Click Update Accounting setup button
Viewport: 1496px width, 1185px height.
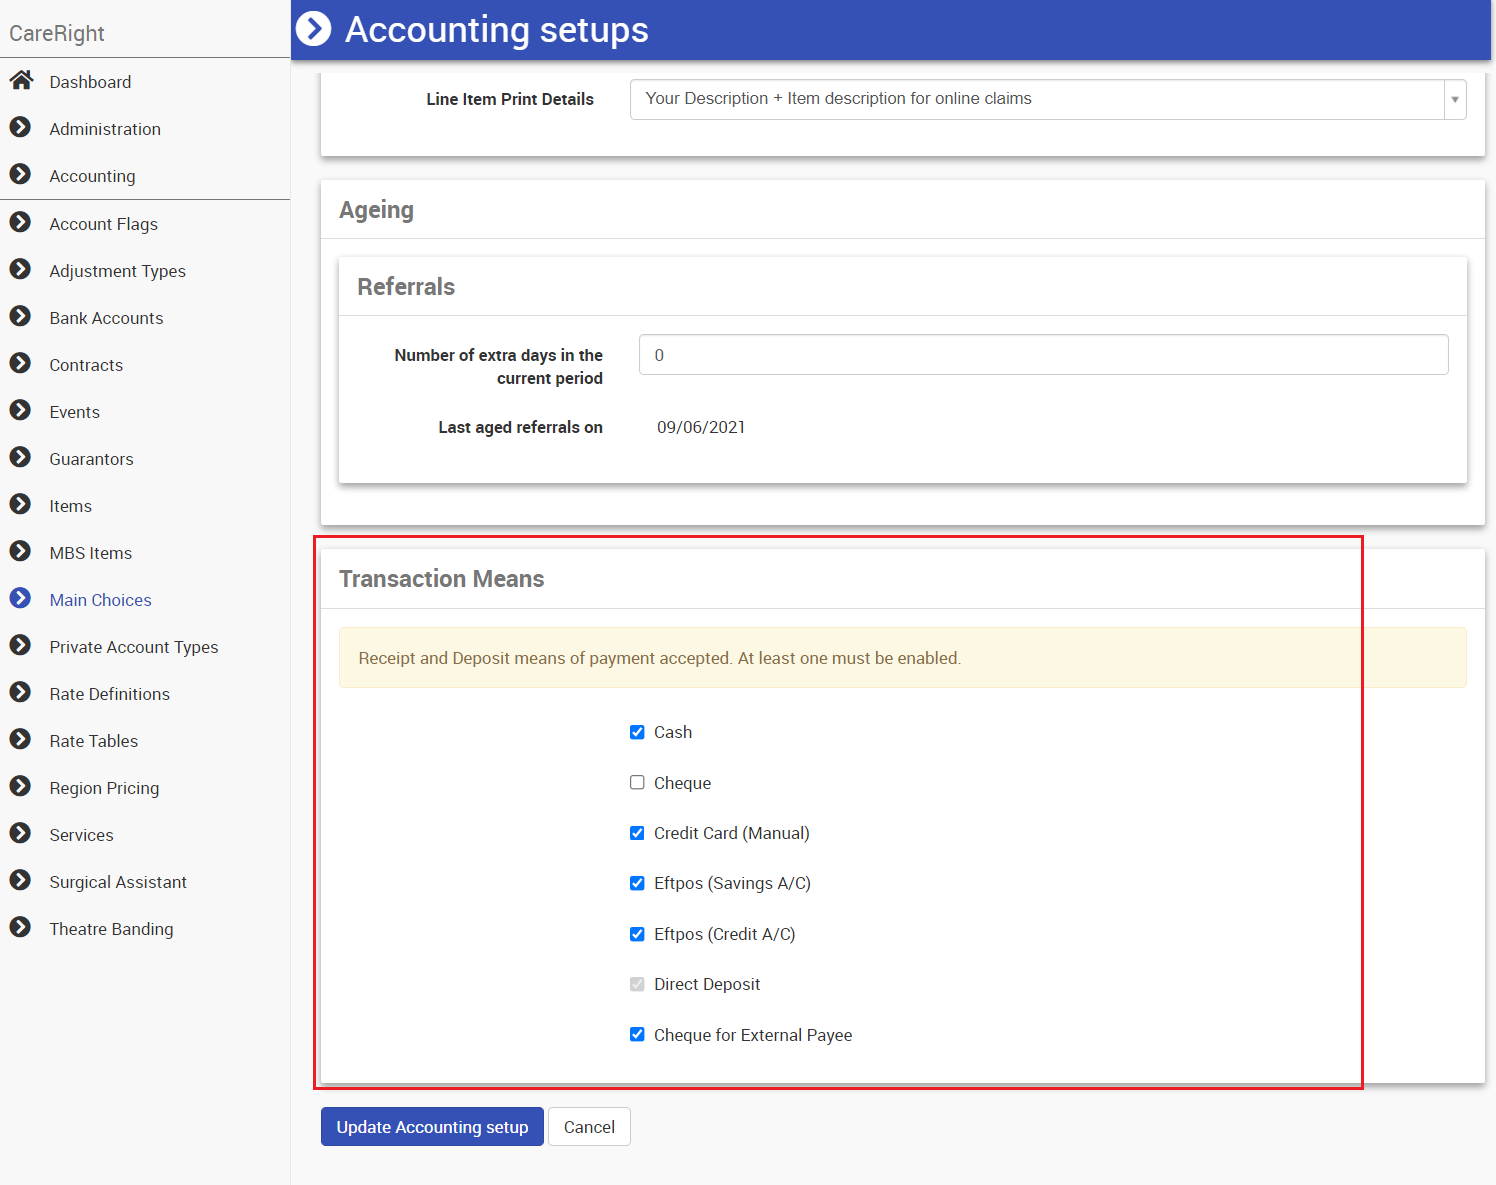click(x=432, y=1127)
